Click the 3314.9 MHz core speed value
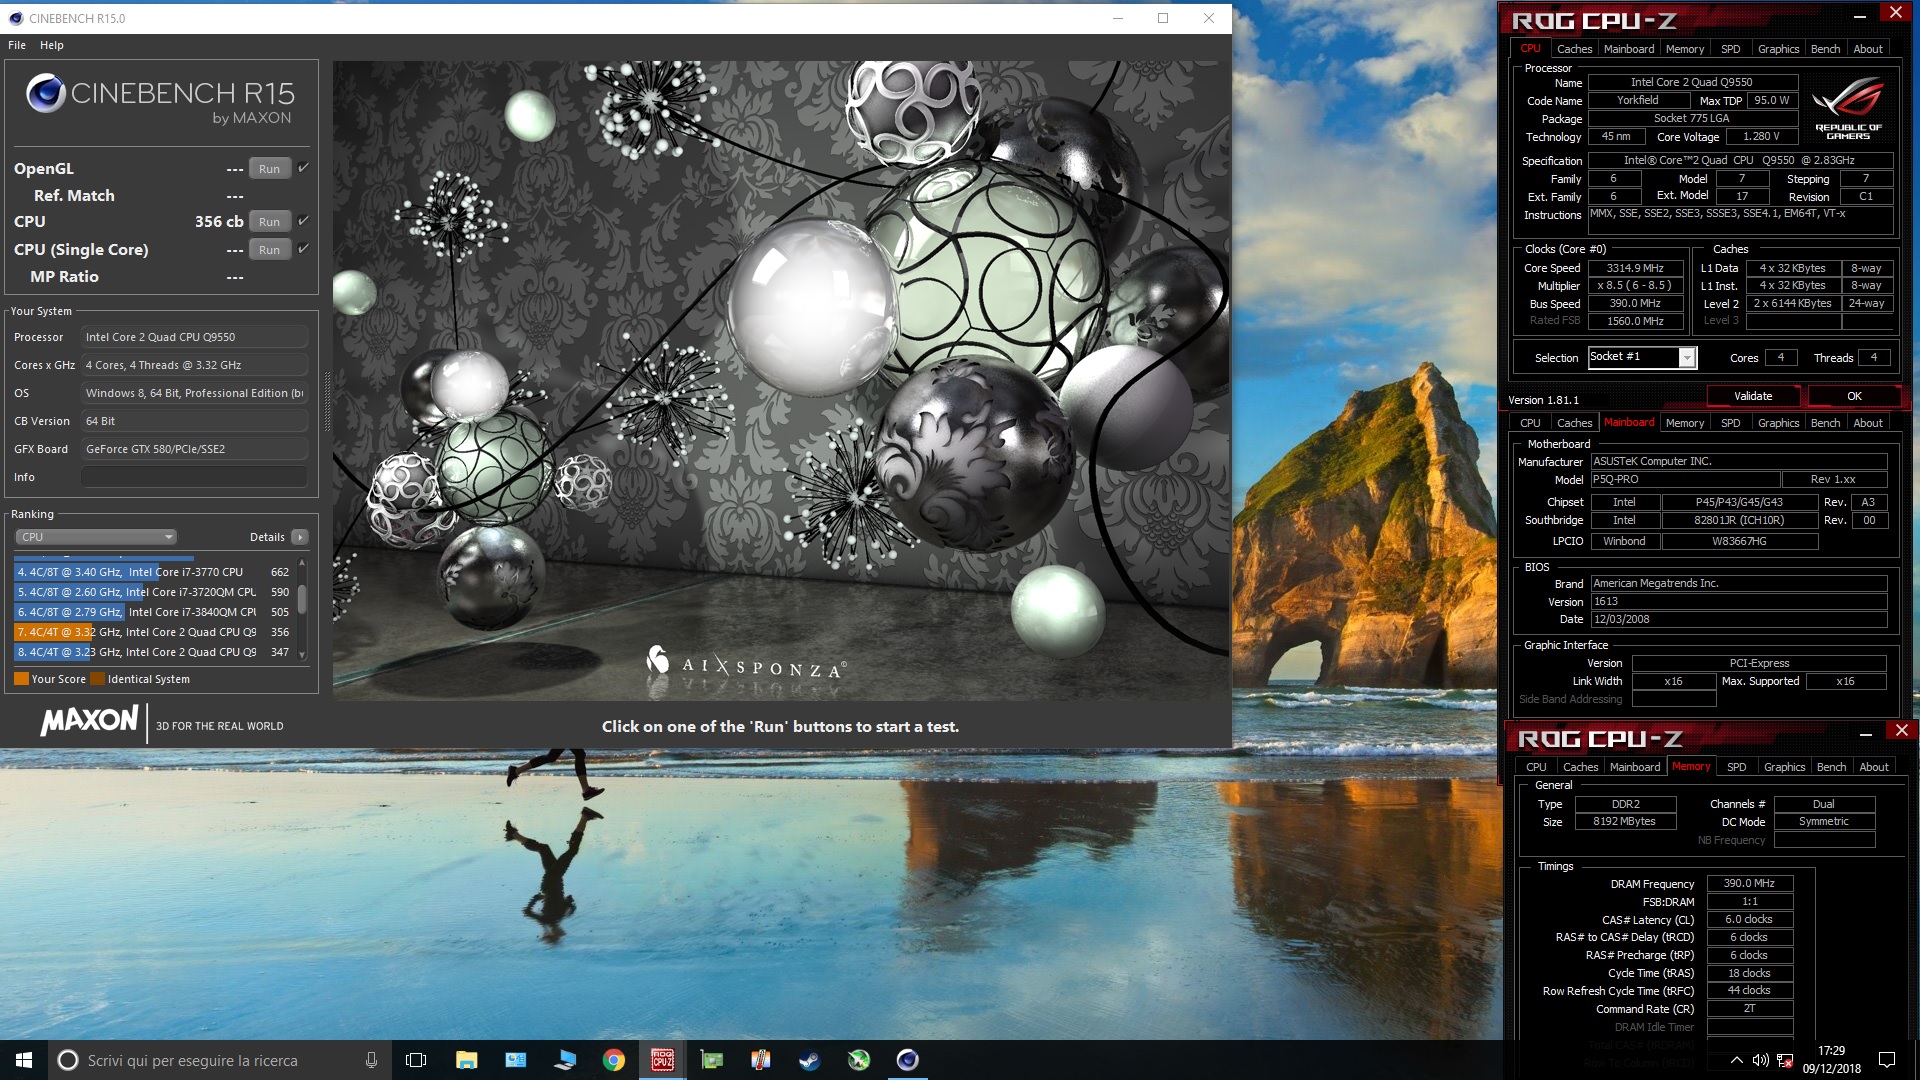Image resolution: width=1920 pixels, height=1080 pixels. 1635,268
